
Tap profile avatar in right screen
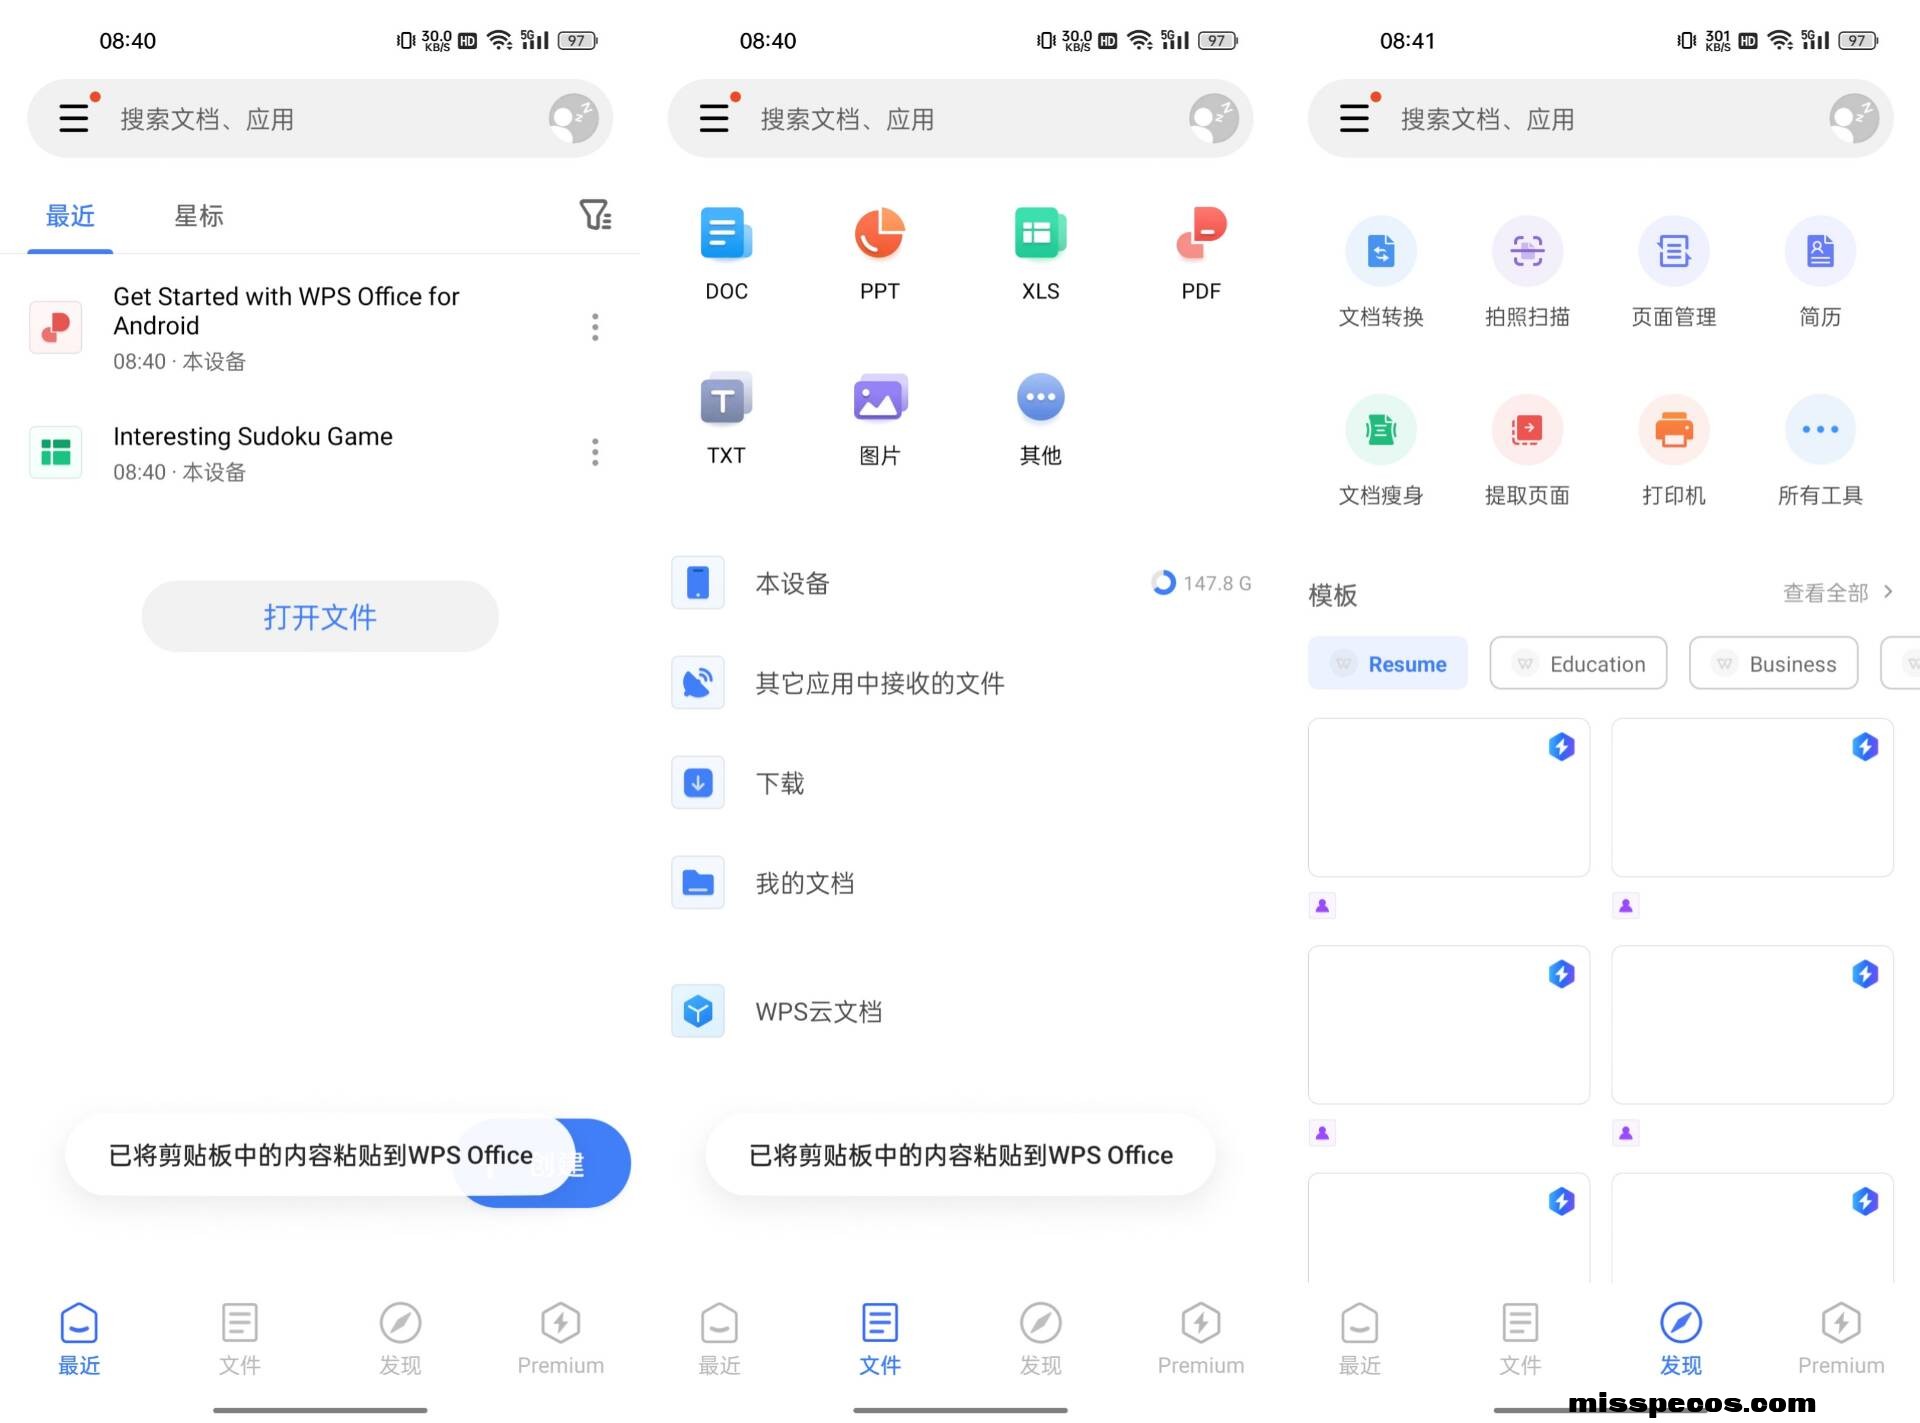tap(1853, 118)
